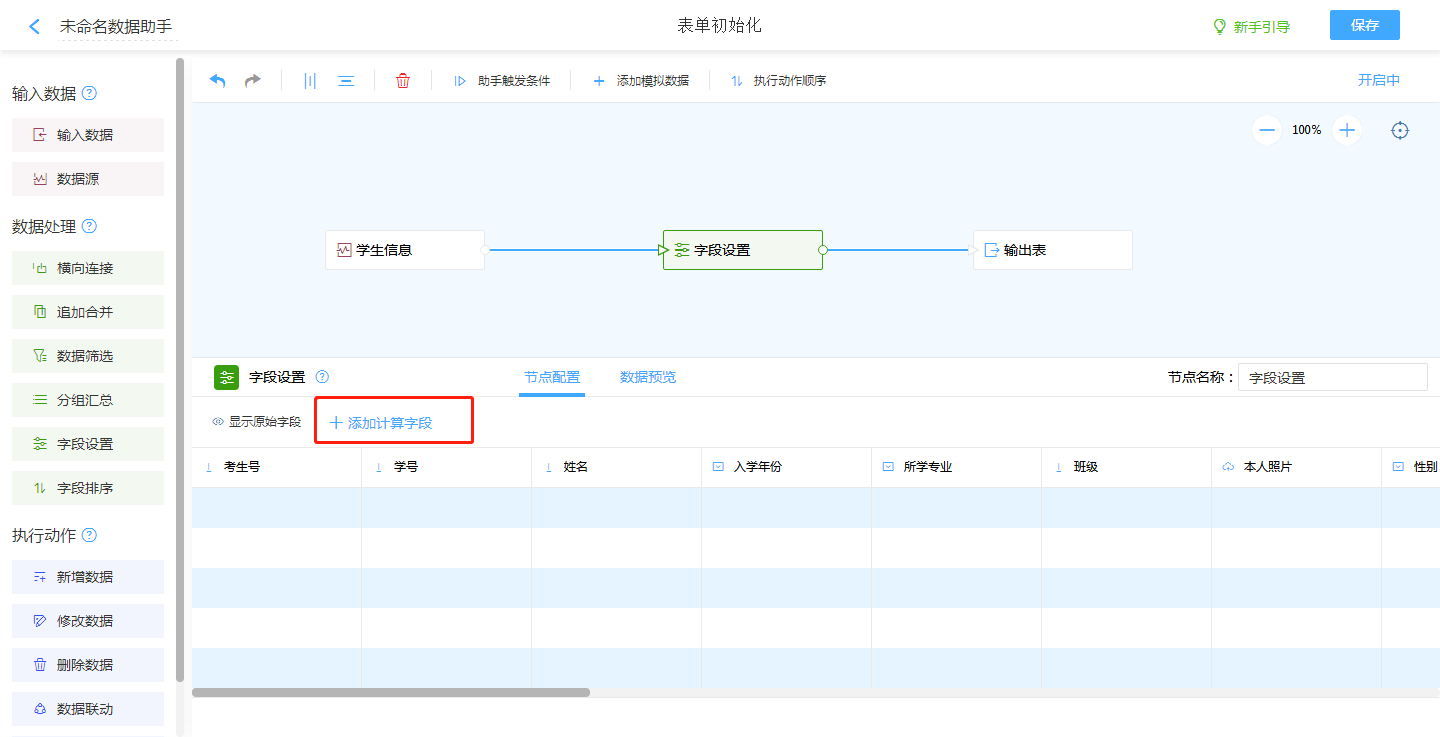The image size is (1440, 737).
Task: Click the redo arrow icon
Action: pyautogui.click(x=253, y=81)
